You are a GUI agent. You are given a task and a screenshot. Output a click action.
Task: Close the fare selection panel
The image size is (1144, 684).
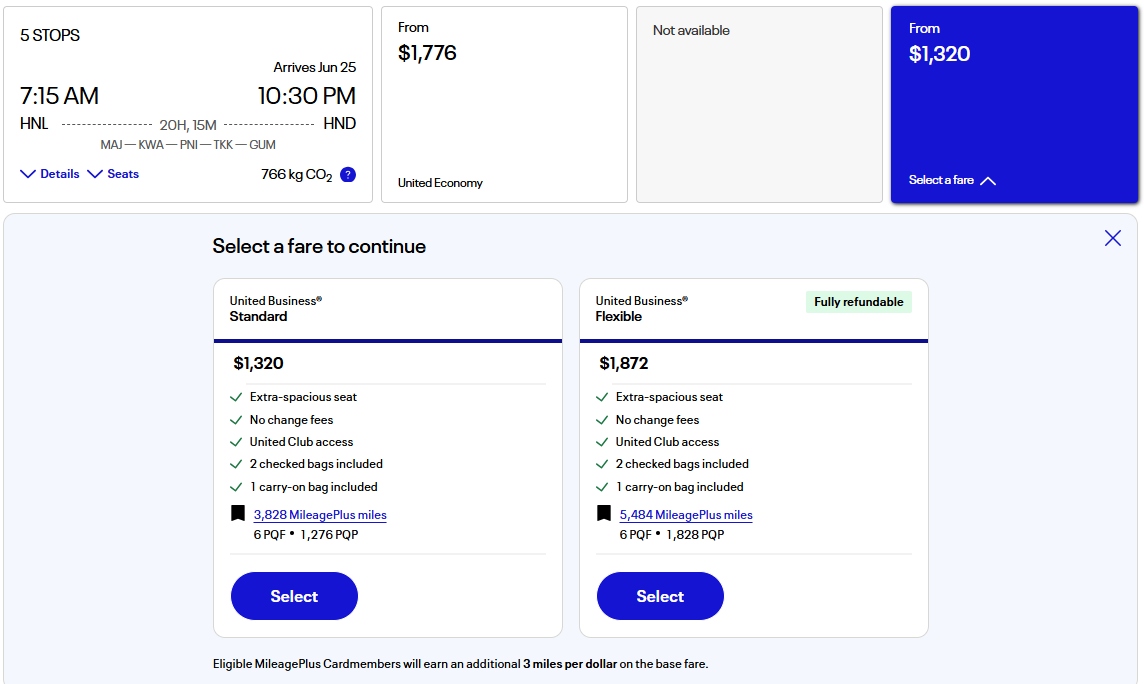[x=1113, y=238]
